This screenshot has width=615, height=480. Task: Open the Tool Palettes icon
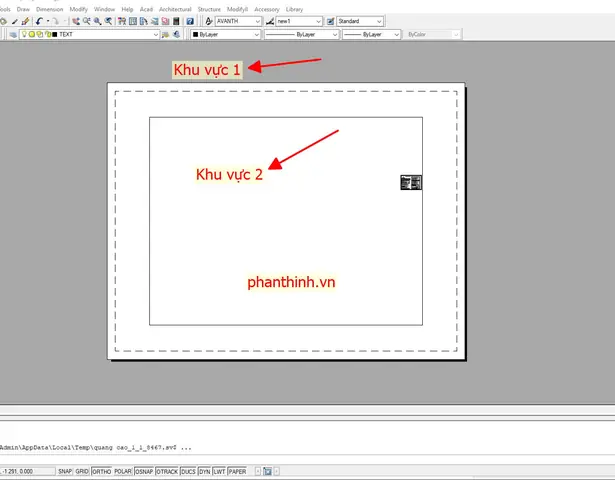tap(144, 21)
